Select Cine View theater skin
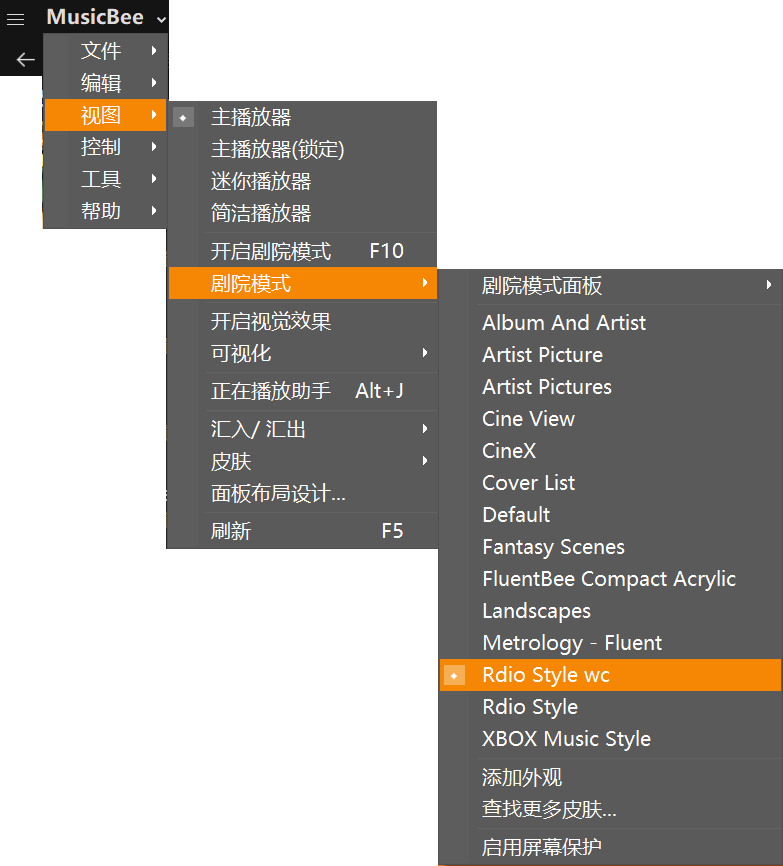 611,419
